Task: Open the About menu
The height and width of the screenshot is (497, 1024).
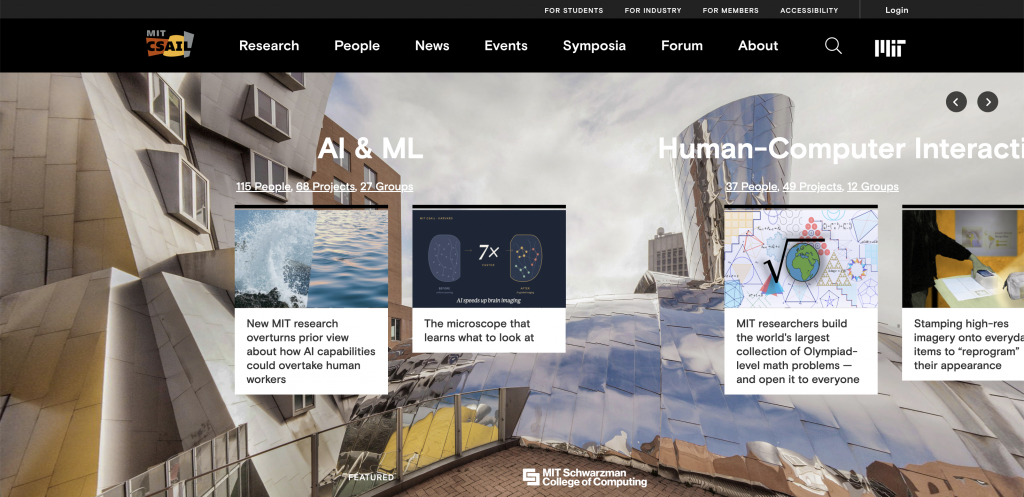Action: [x=758, y=46]
